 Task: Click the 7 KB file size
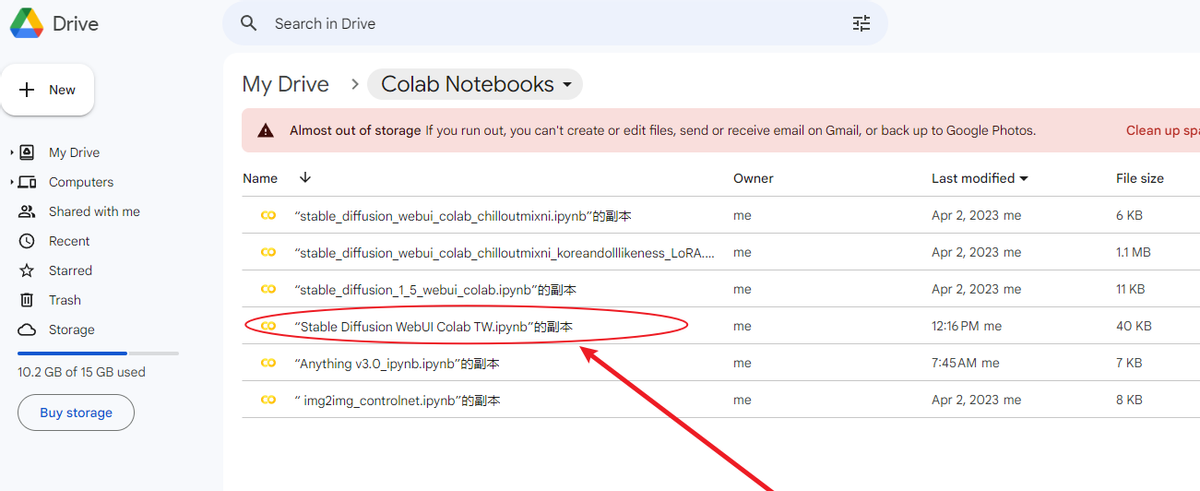pyautogui.click(x=1130, y=363)
